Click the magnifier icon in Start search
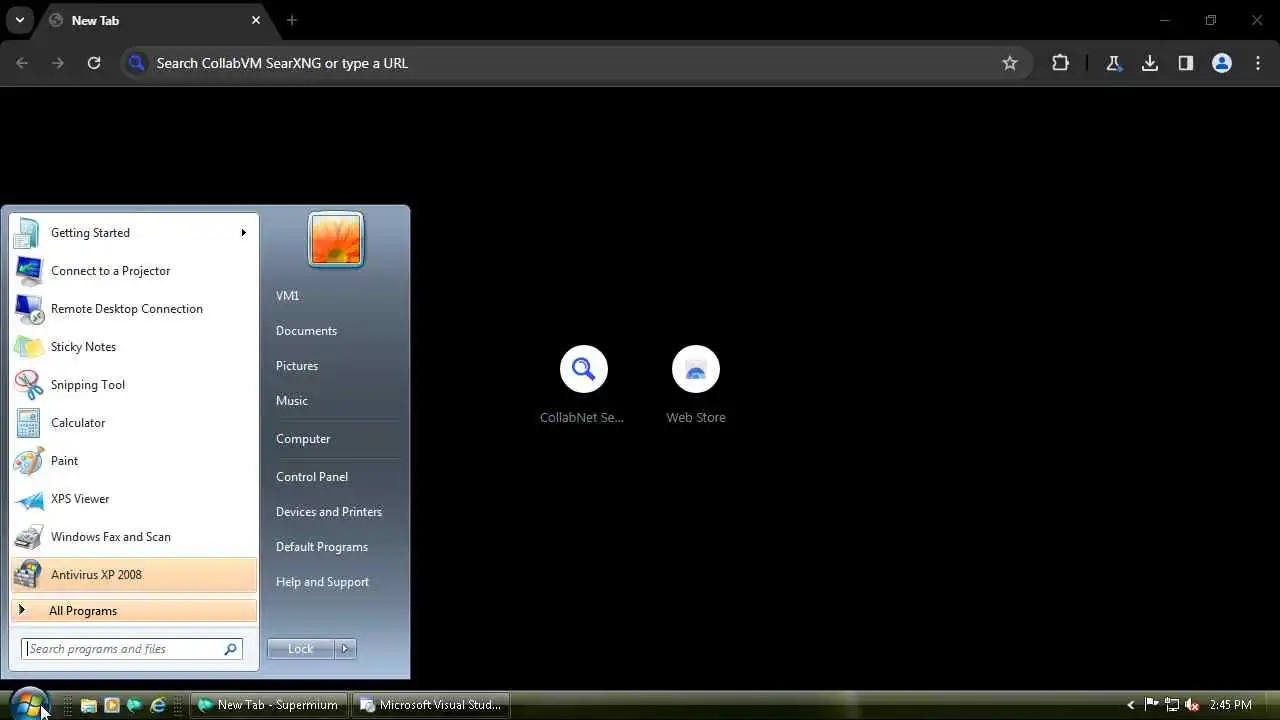 pyautogui.click(x=231, y=649)
